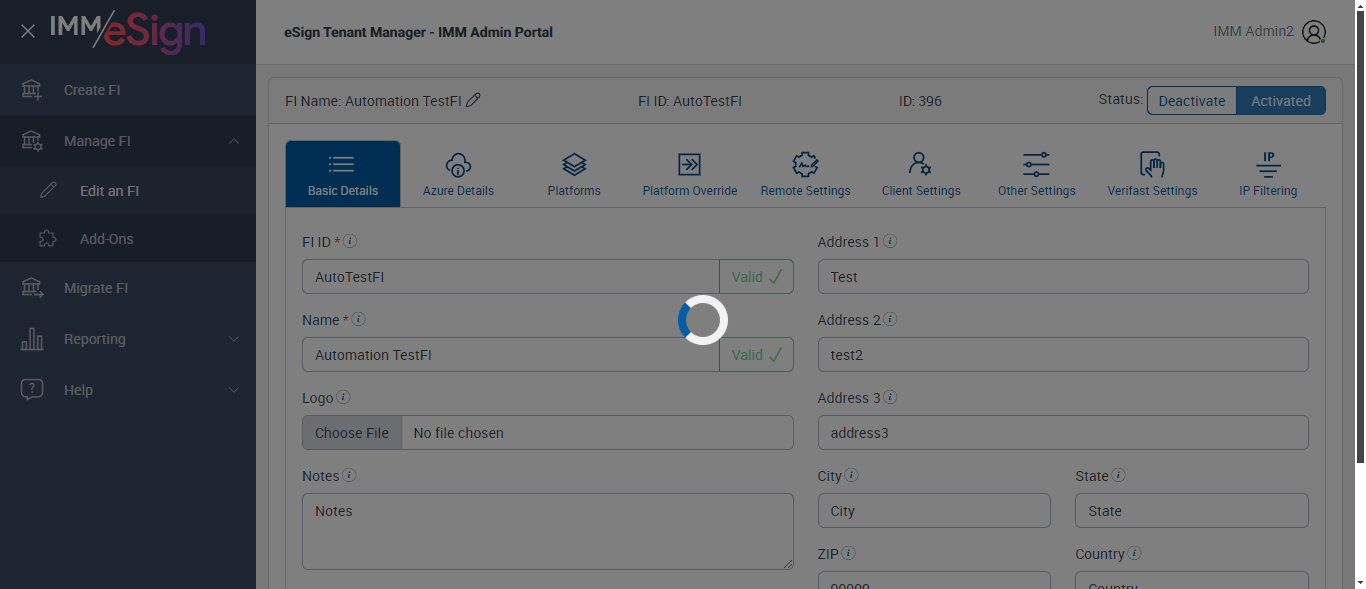Expand the Help menu
The width and height of the screenshot is (1366, 589).
point(128,390)
